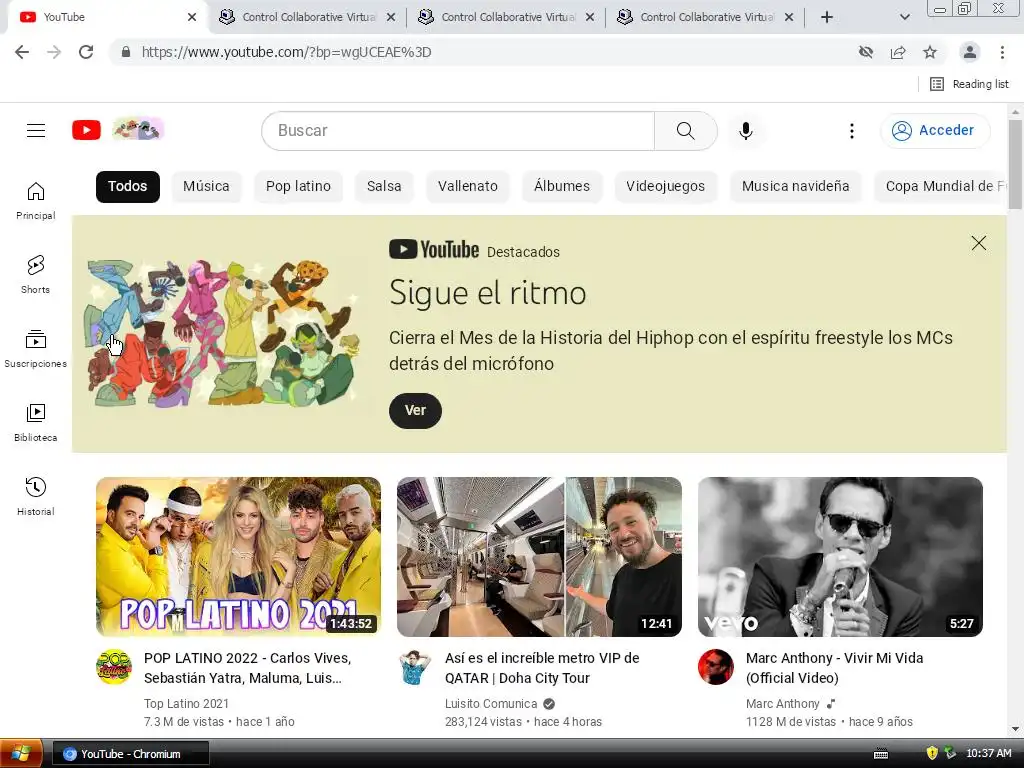1024x768 pixels.
Task: Switch to the first Control Collaborative tab
Action: click(307, 18)
